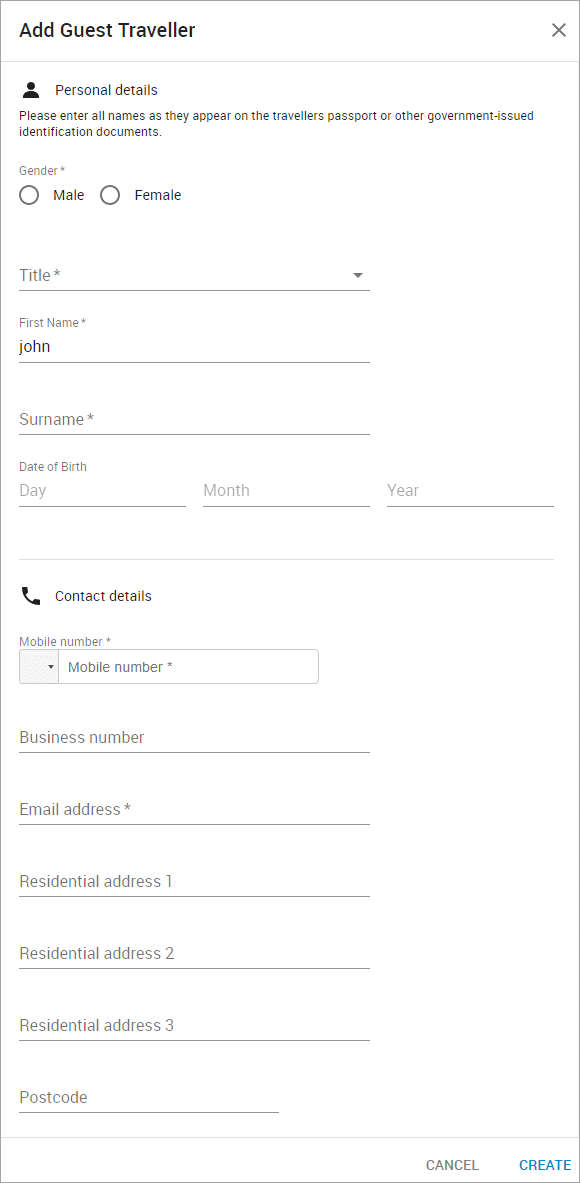Click the Email address field

tap(195, 810)
